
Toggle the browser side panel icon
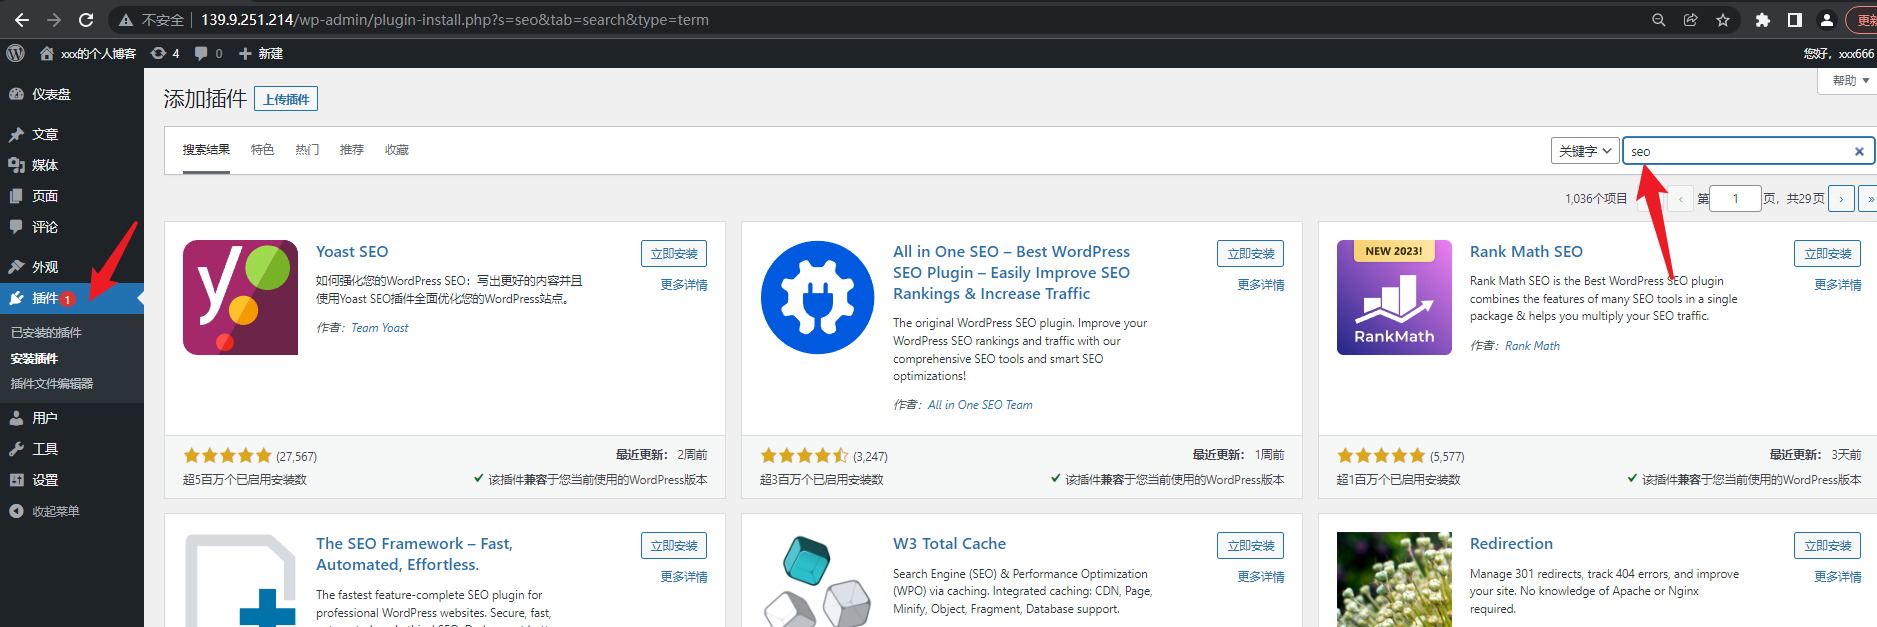1795,20
